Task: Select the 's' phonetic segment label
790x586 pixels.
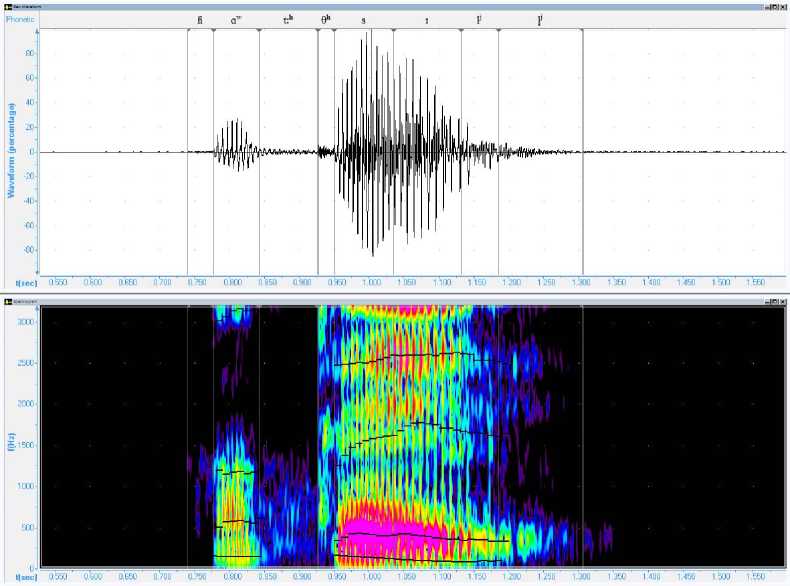Action: point(363,19)
